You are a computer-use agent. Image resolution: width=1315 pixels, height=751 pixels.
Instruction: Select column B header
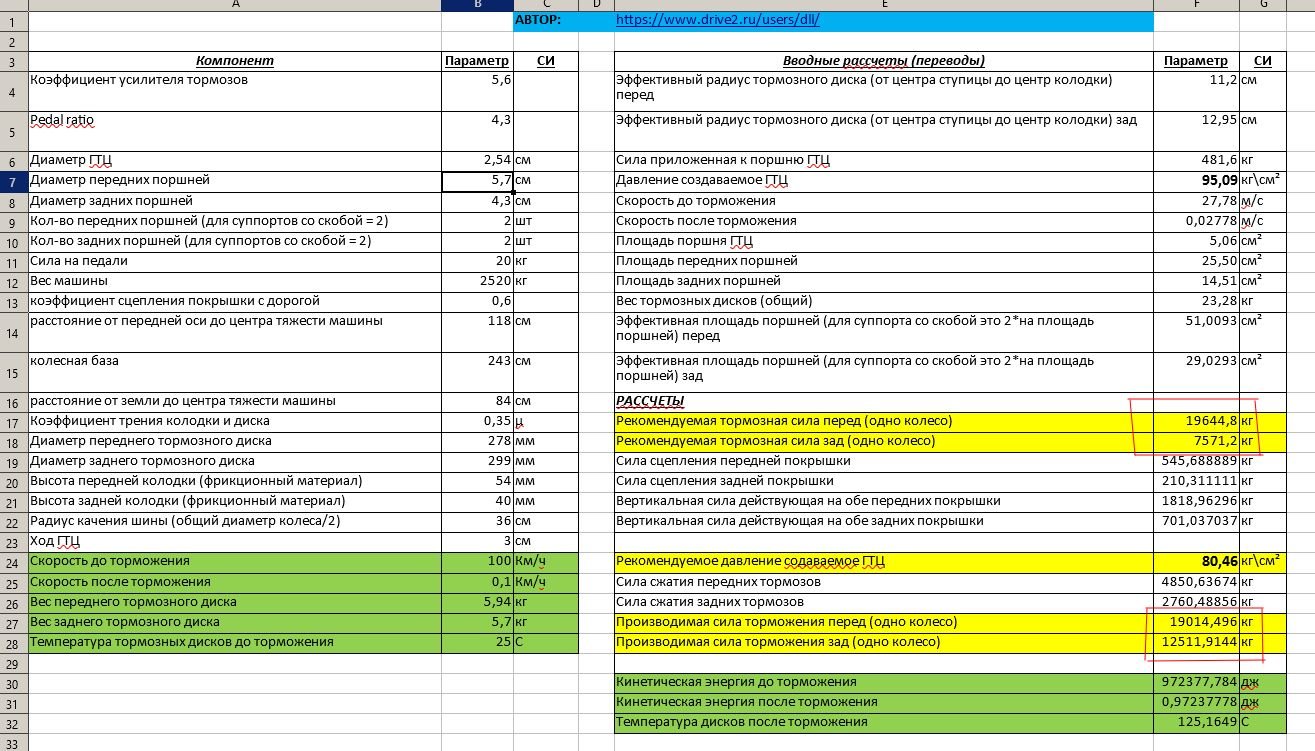(x=477, y=5)
